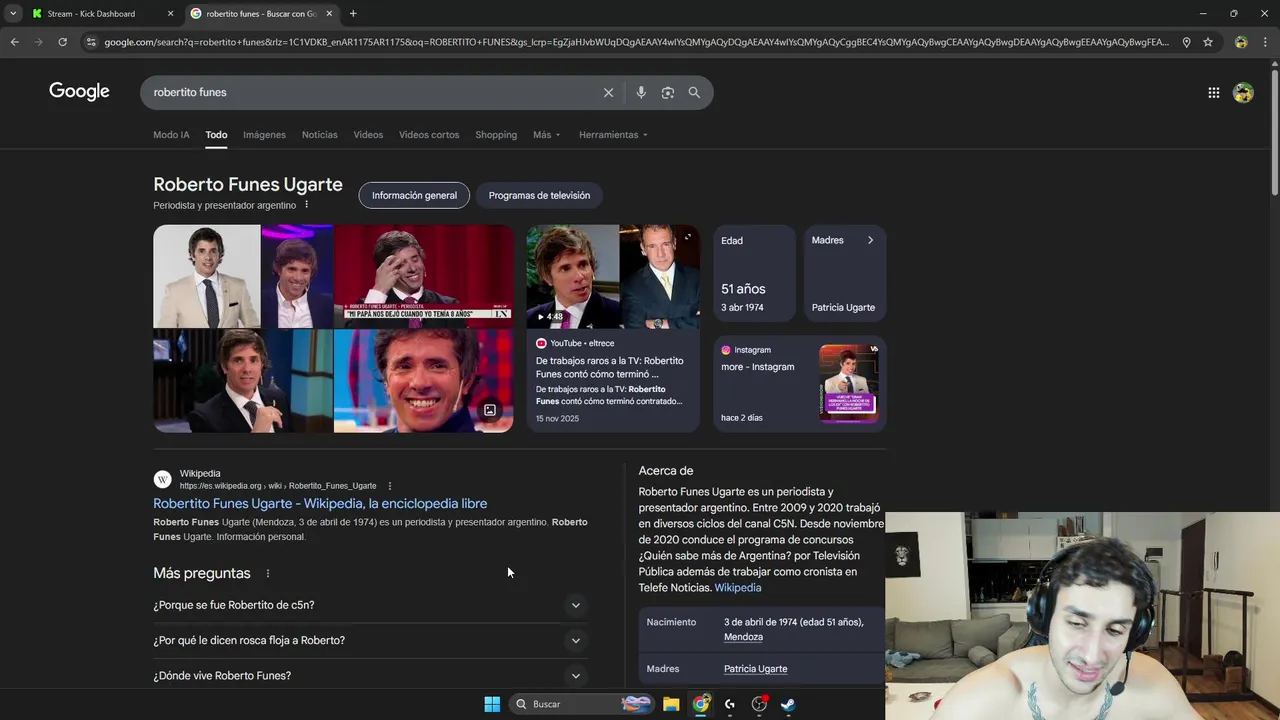
Task: Open Robertito Funes Ugarte Wikipedia result link
Action: (320, 504)
